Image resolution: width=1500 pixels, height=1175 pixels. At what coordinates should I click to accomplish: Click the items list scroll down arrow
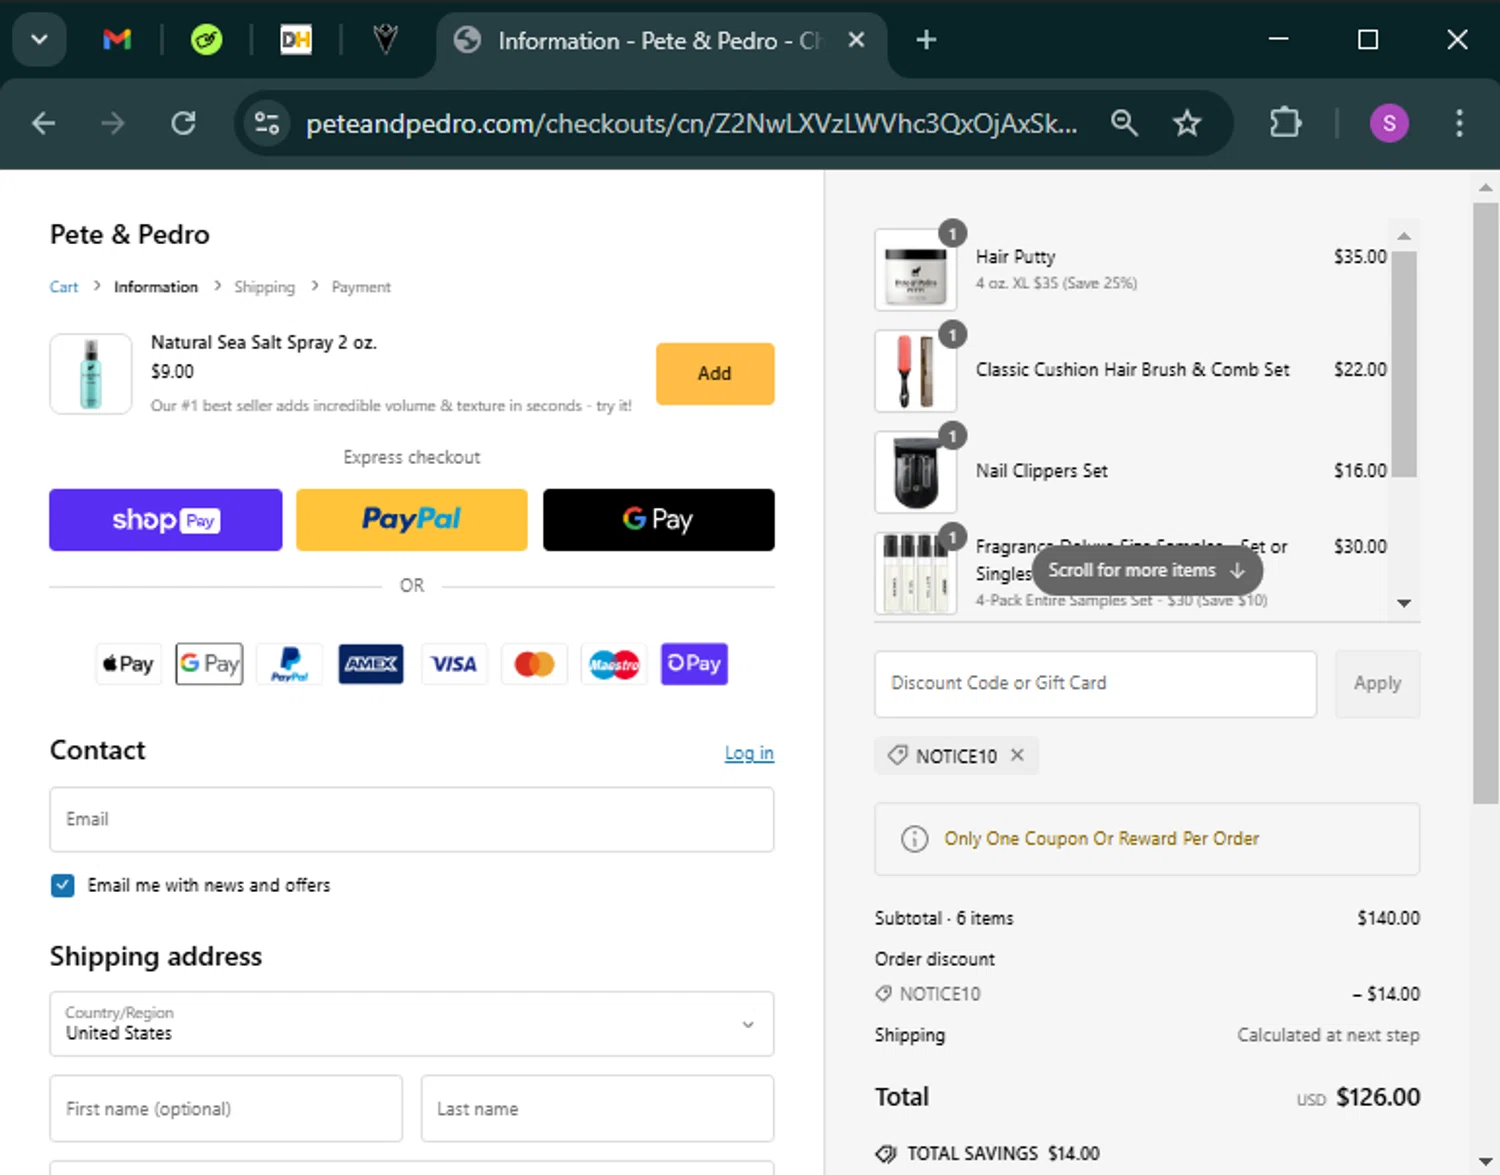click(1404, 603)
